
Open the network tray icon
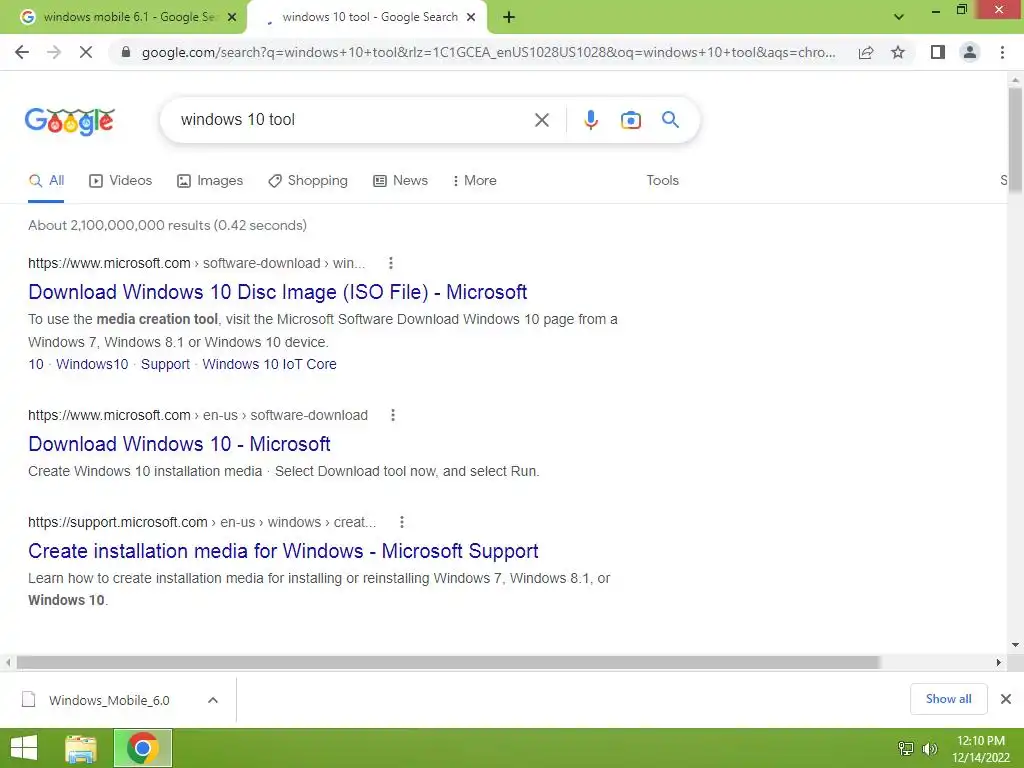pos(905,749)
